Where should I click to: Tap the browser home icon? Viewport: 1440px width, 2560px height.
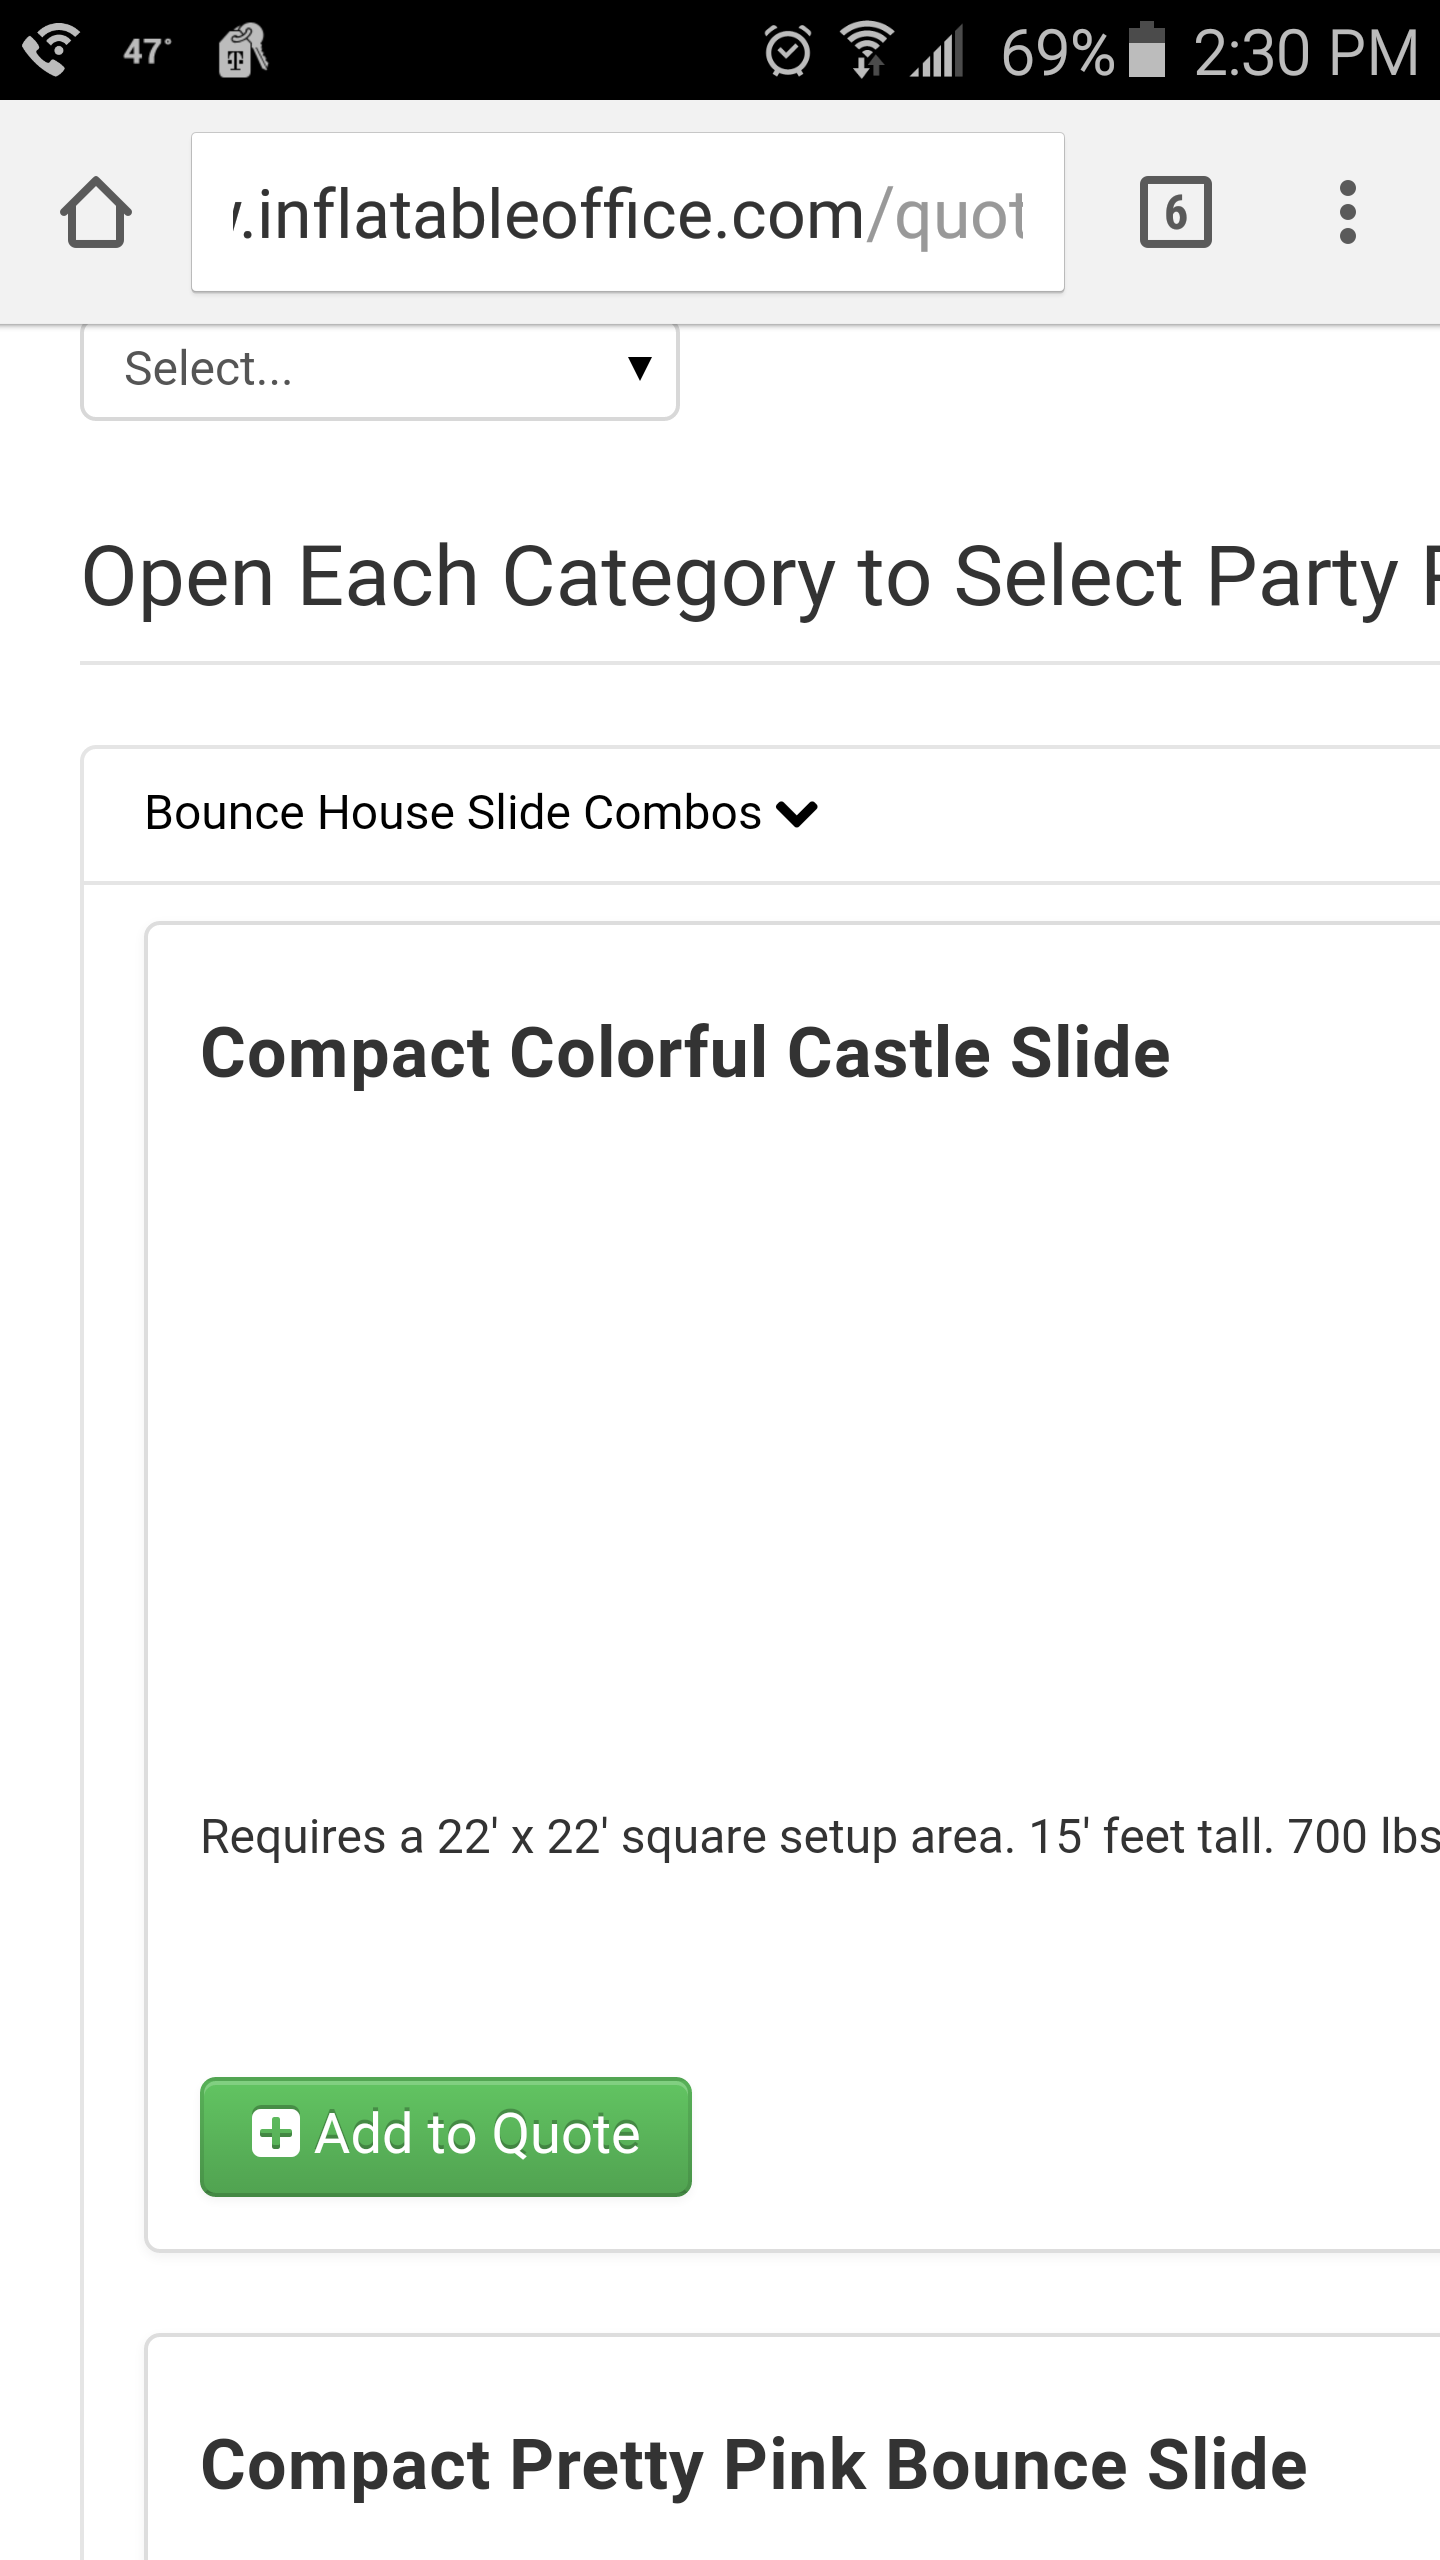pos(96,212)
